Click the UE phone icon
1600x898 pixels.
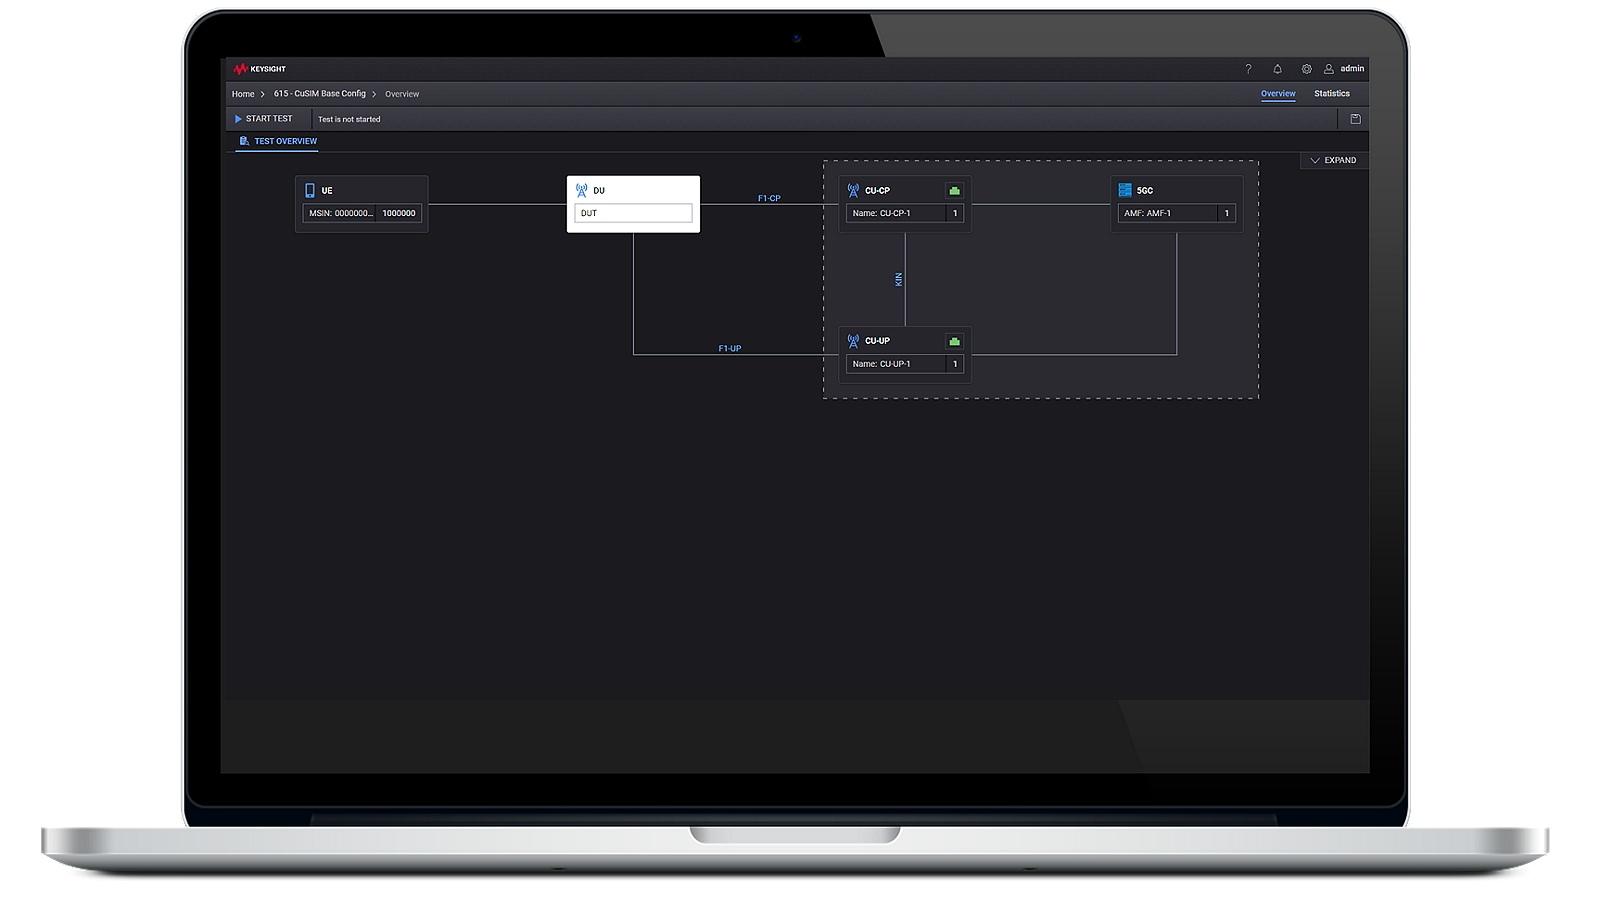click(310, 190)
